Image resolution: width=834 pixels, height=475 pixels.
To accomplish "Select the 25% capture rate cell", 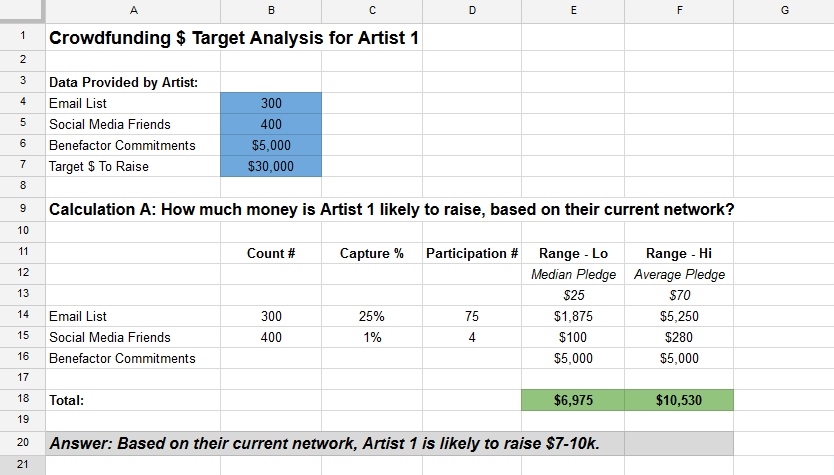I will (x=371, y=316).
